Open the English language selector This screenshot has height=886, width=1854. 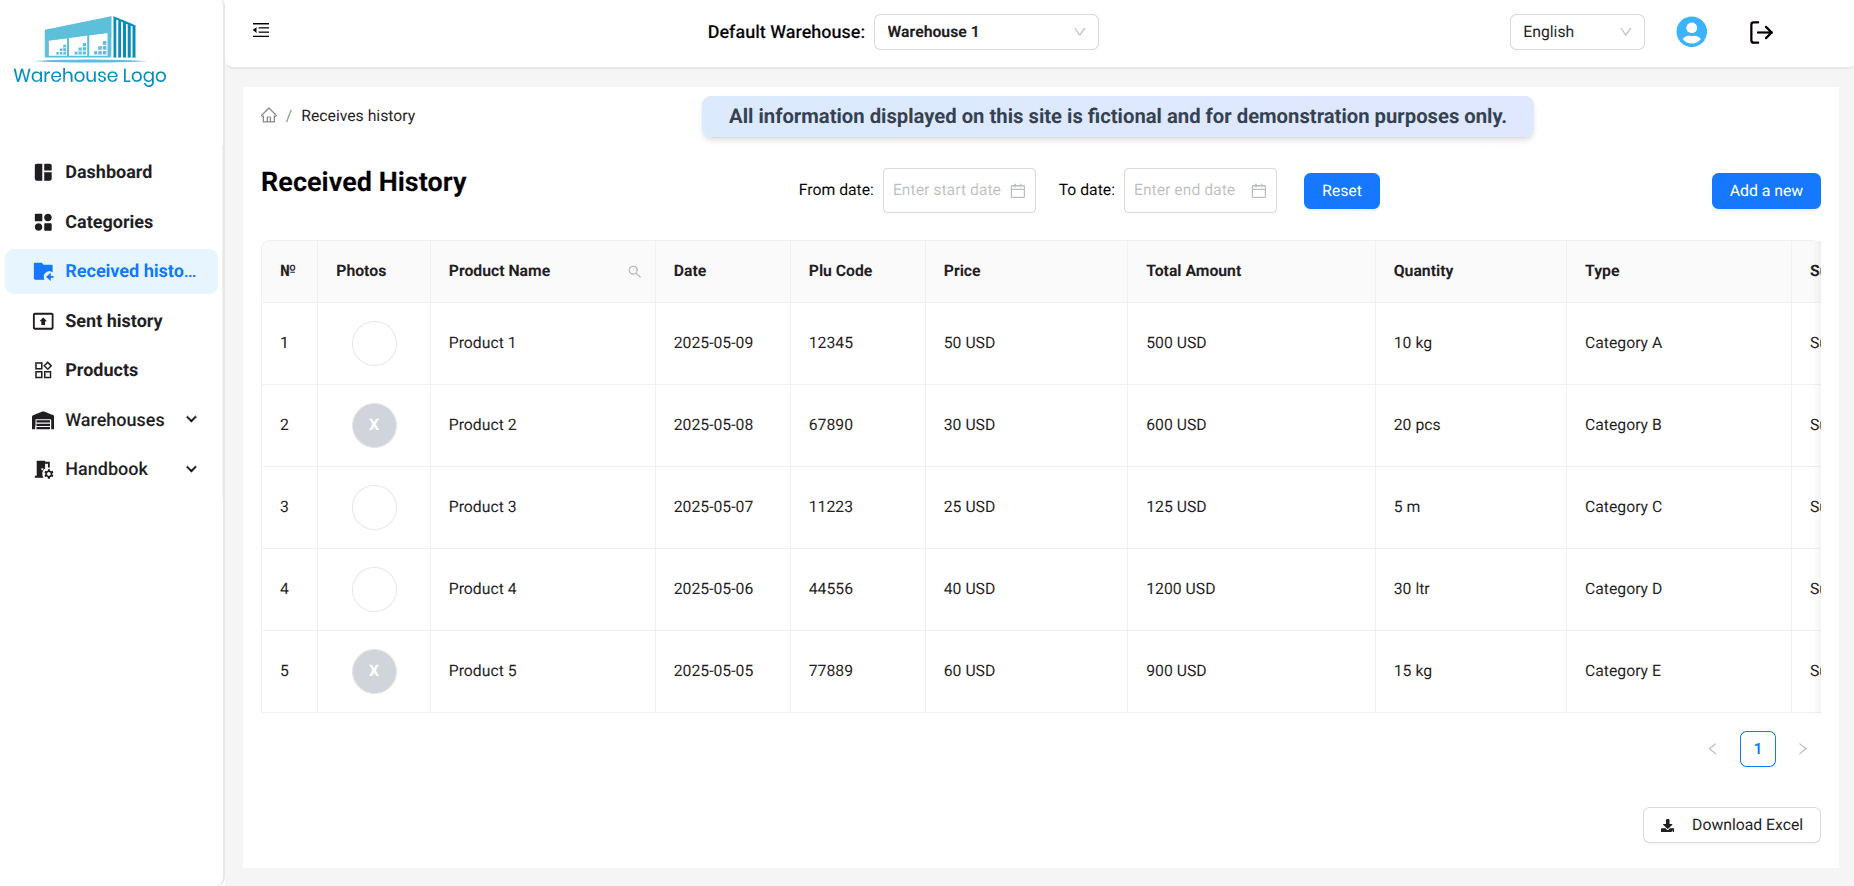pos(1577,32)
